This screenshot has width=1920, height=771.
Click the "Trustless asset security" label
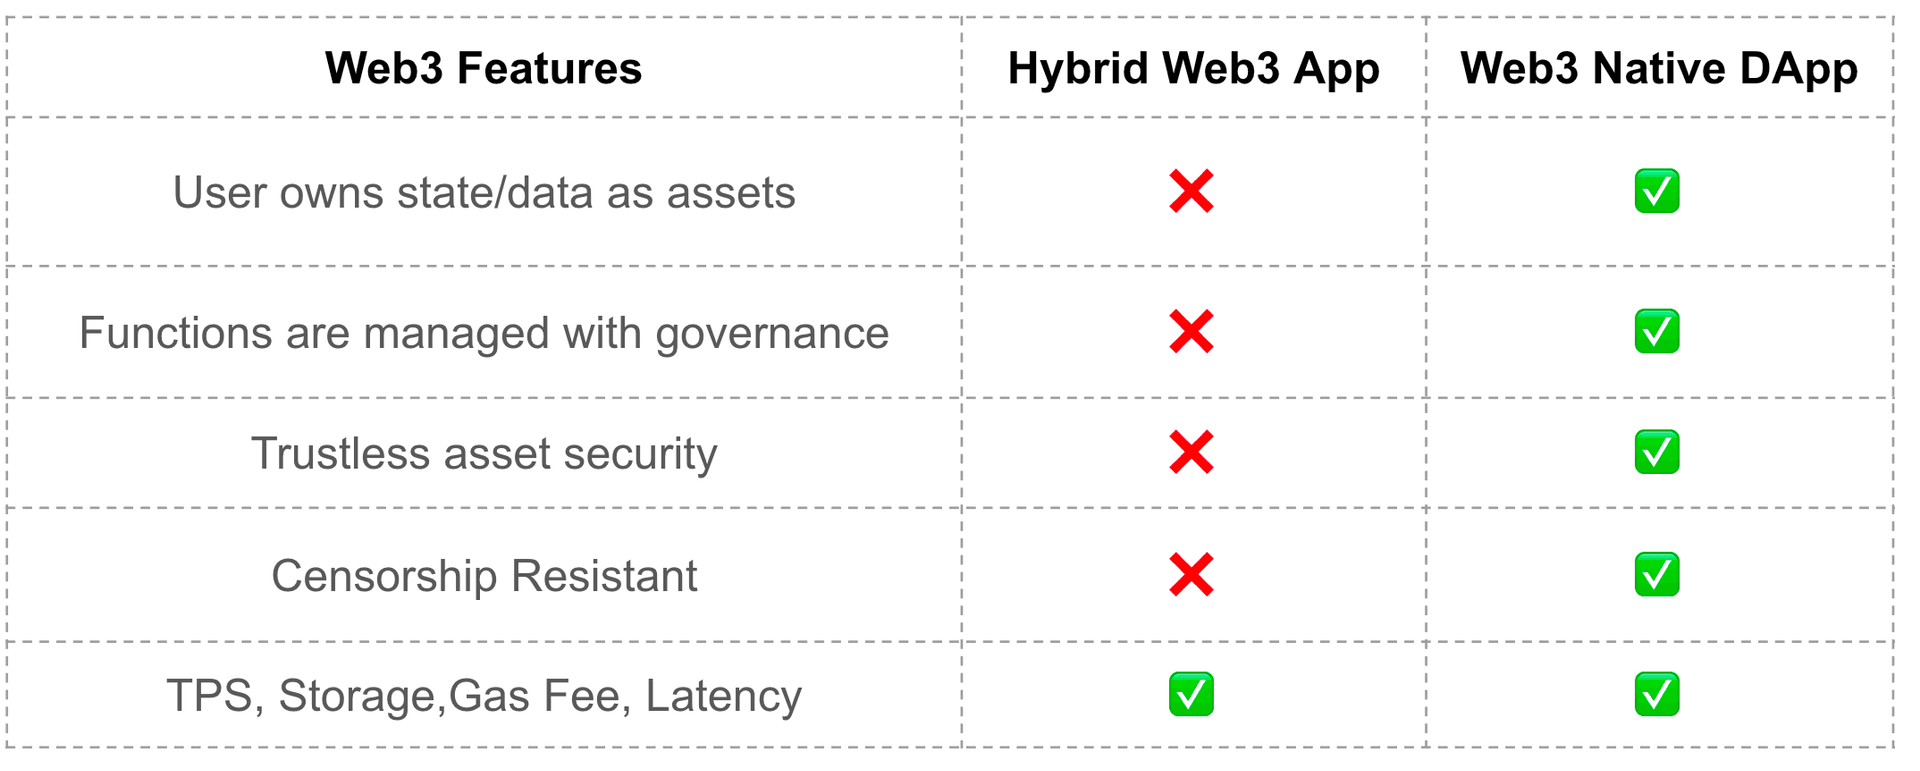pos(484,453)
